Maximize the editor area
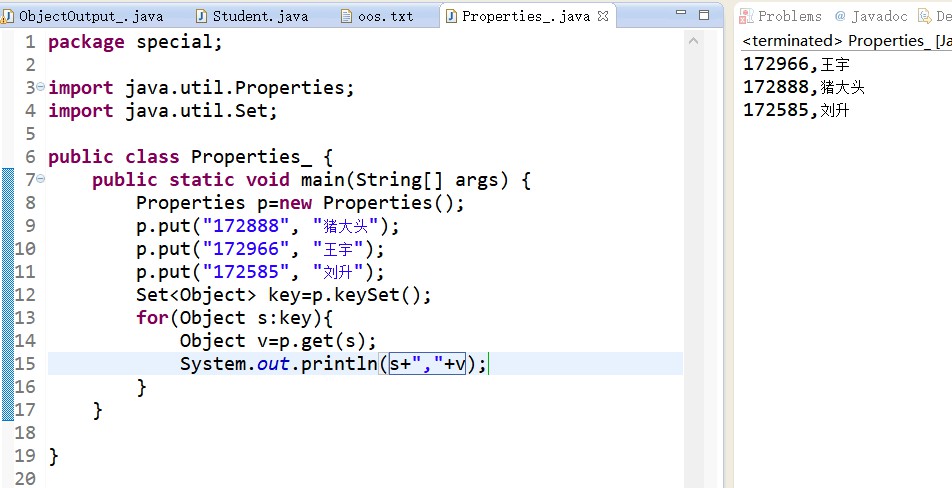952x488 pixels. (704, 15)
